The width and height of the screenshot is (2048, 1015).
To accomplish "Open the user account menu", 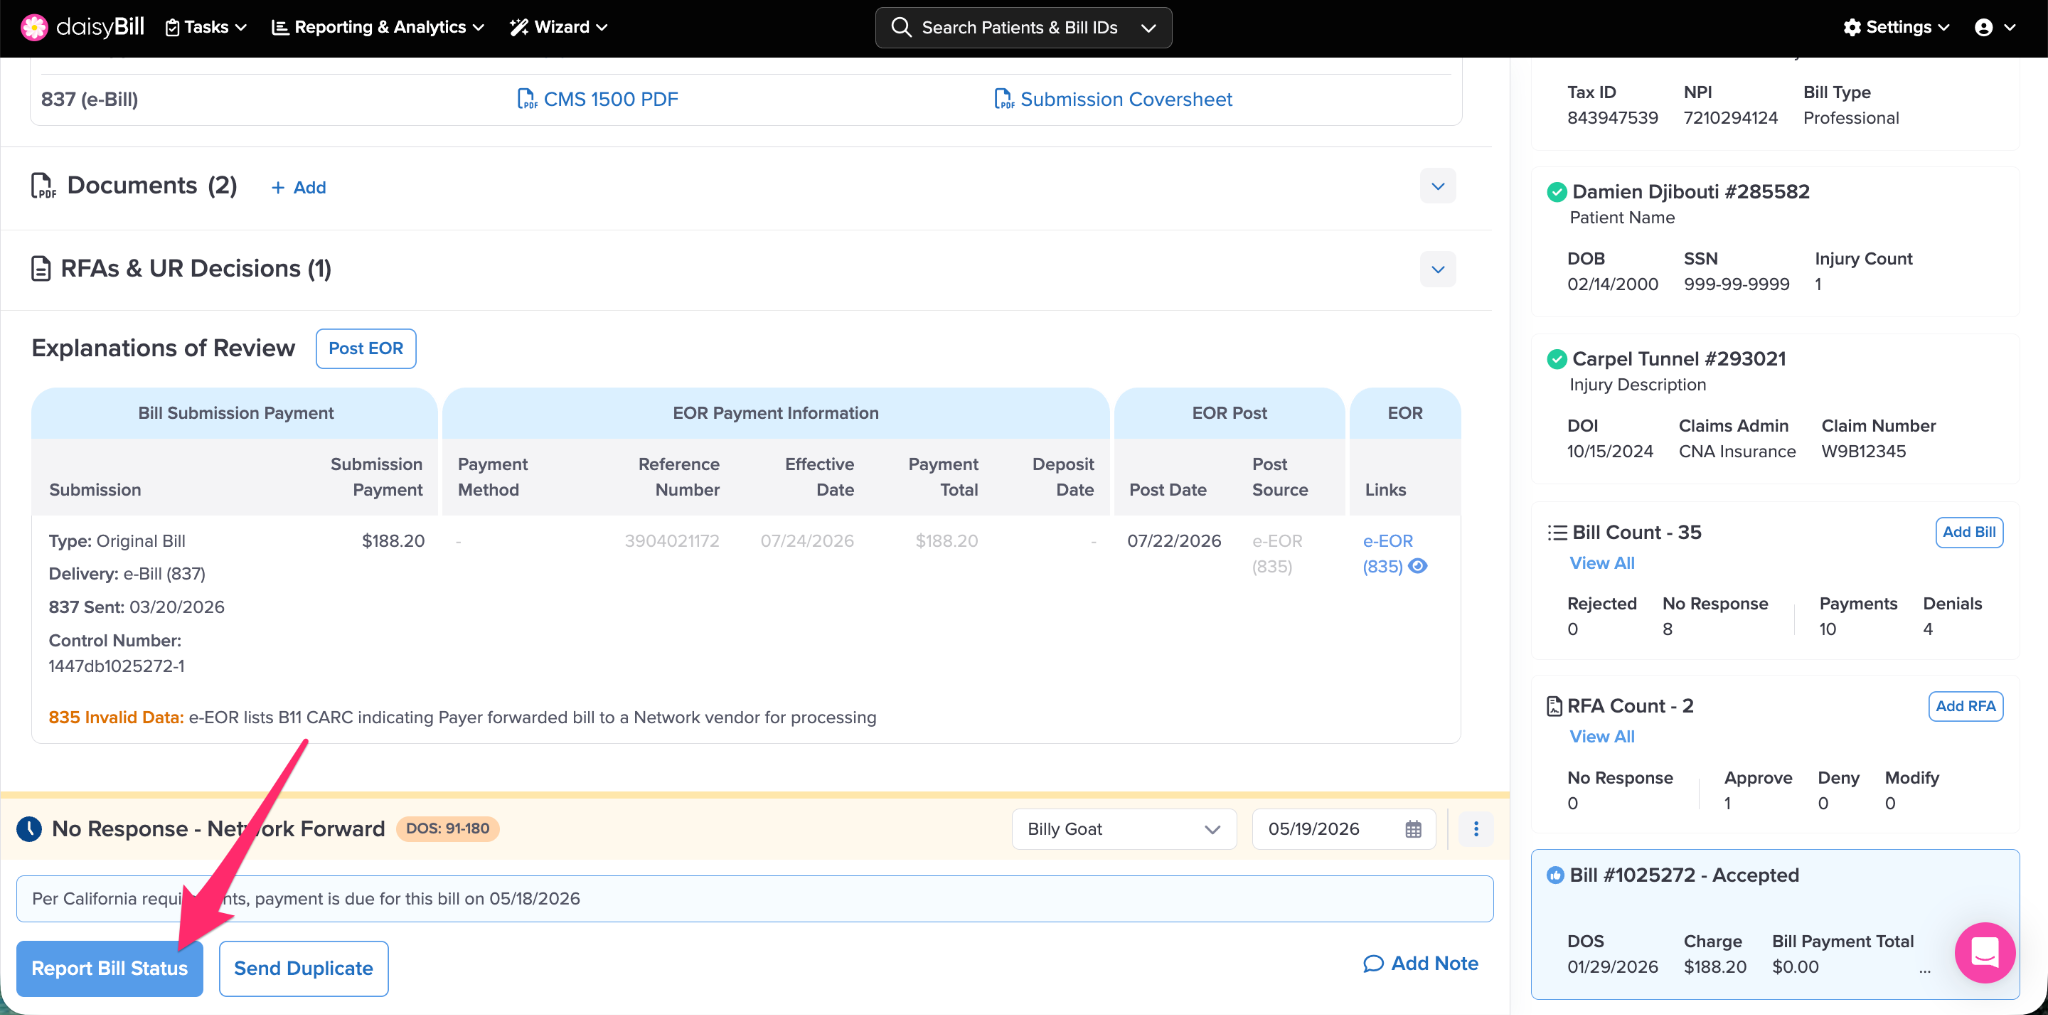I will tap(1995, 27).
